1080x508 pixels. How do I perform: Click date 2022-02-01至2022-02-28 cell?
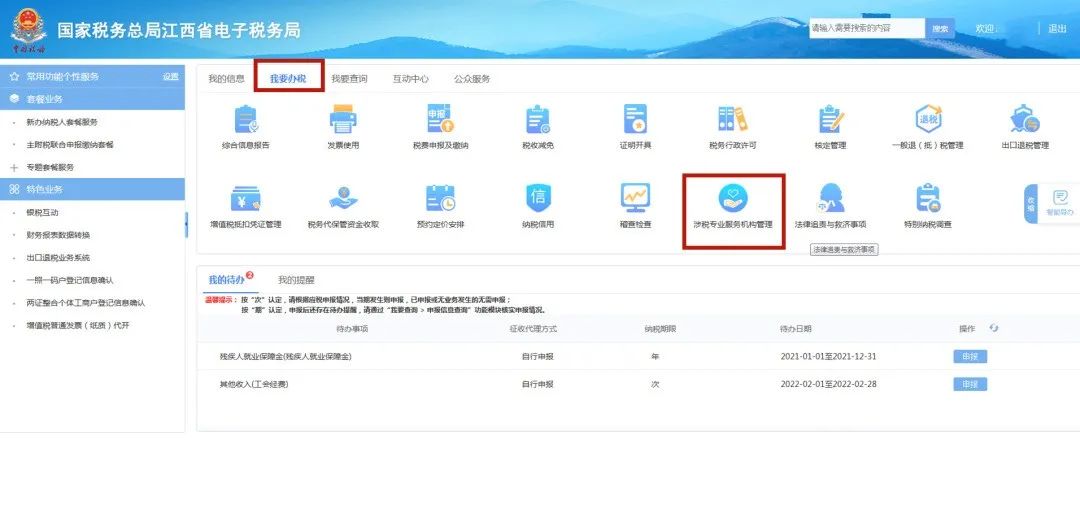coord(829,384)
